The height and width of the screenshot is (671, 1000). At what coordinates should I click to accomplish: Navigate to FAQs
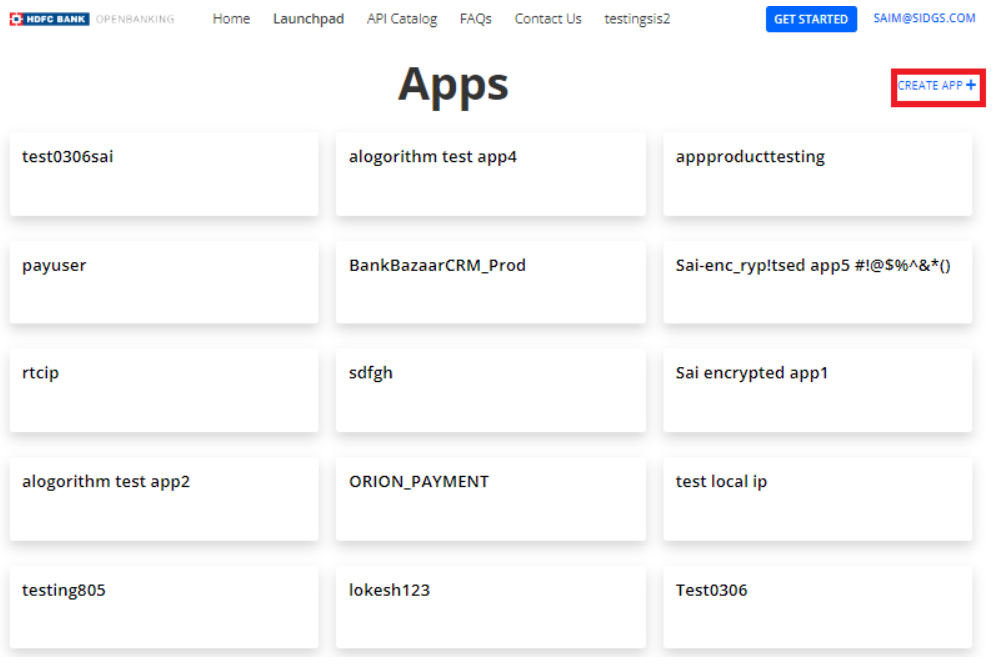[x=475, y=19]
